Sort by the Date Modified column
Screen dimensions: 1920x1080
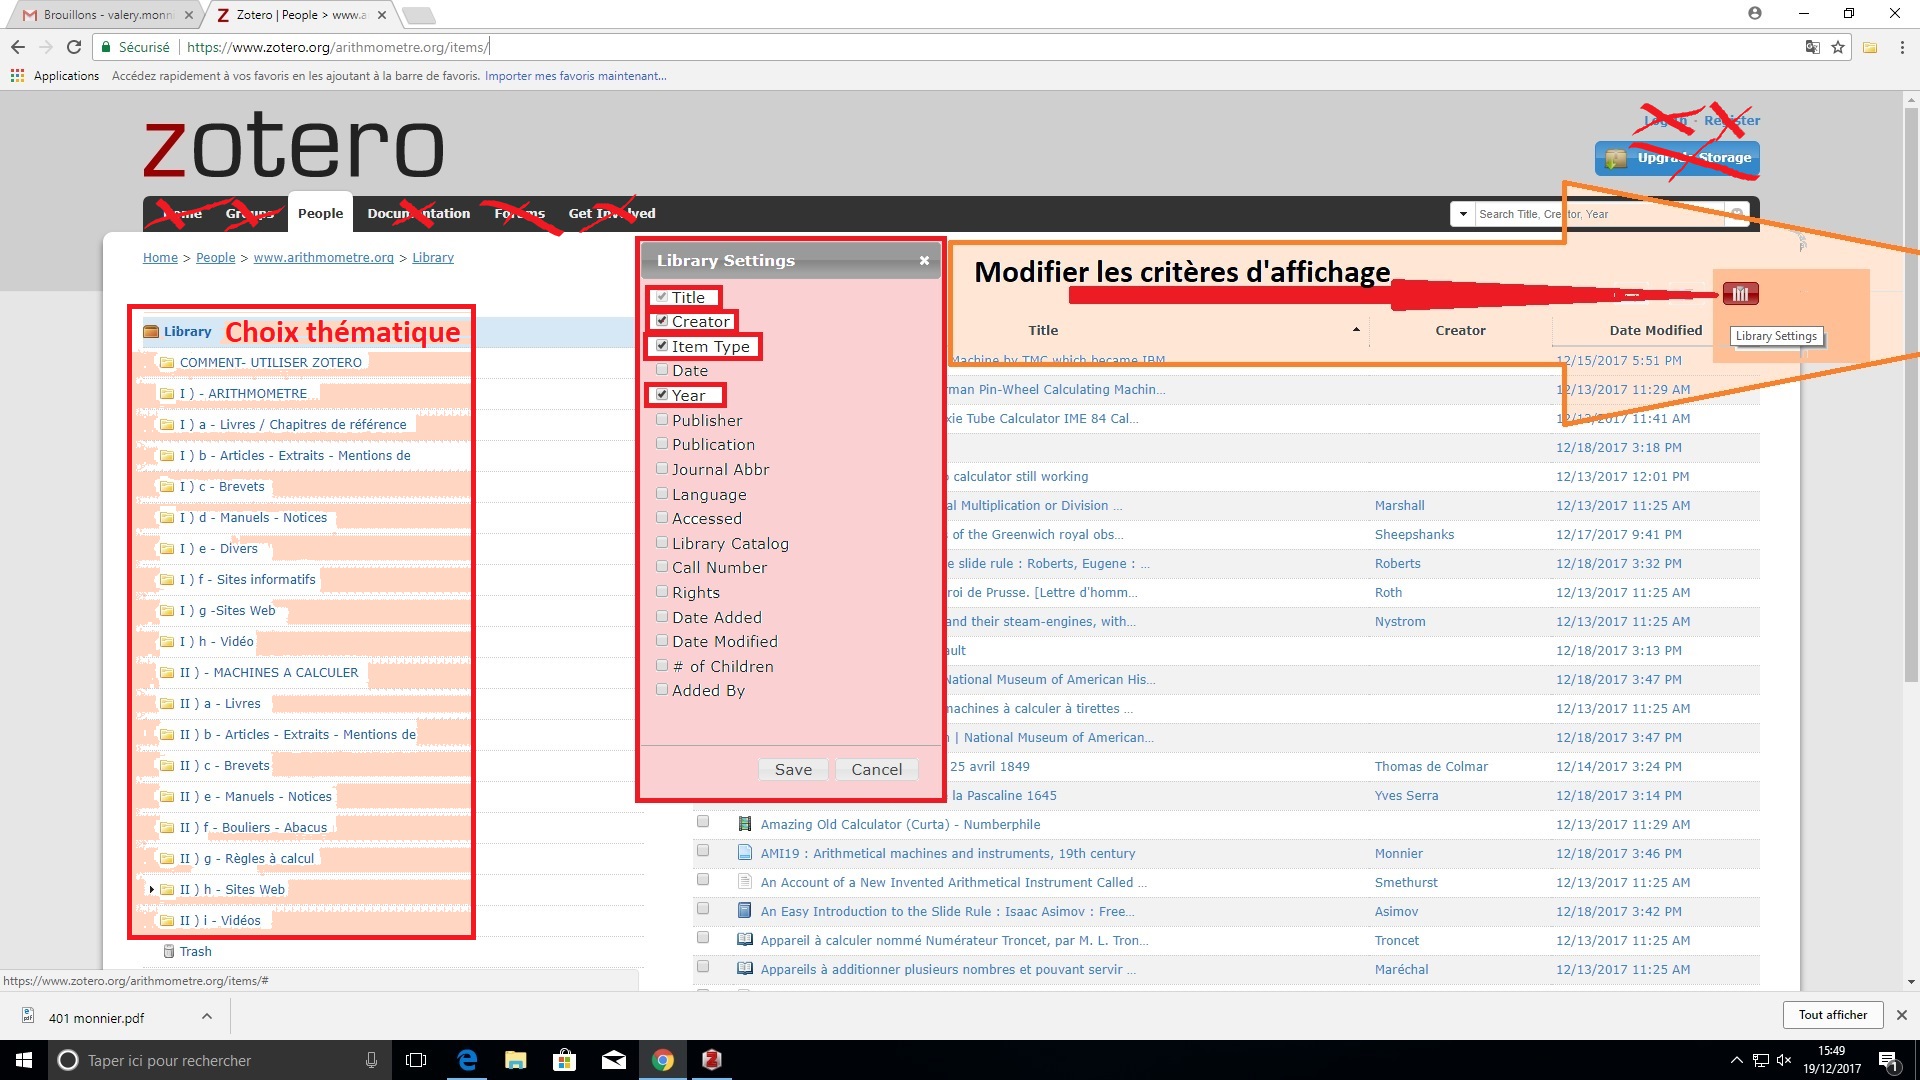click(x=1655, y=330)
